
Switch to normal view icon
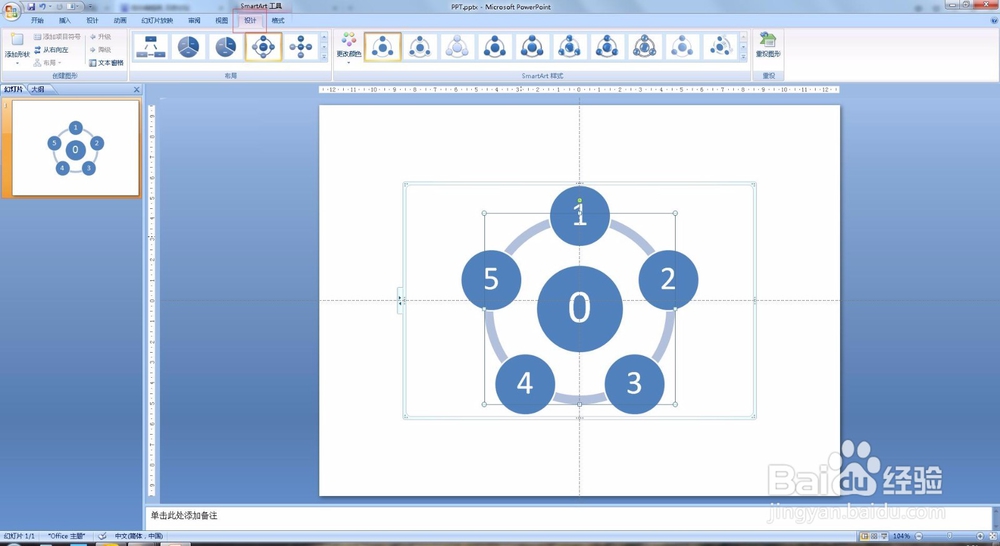point(864,536)
